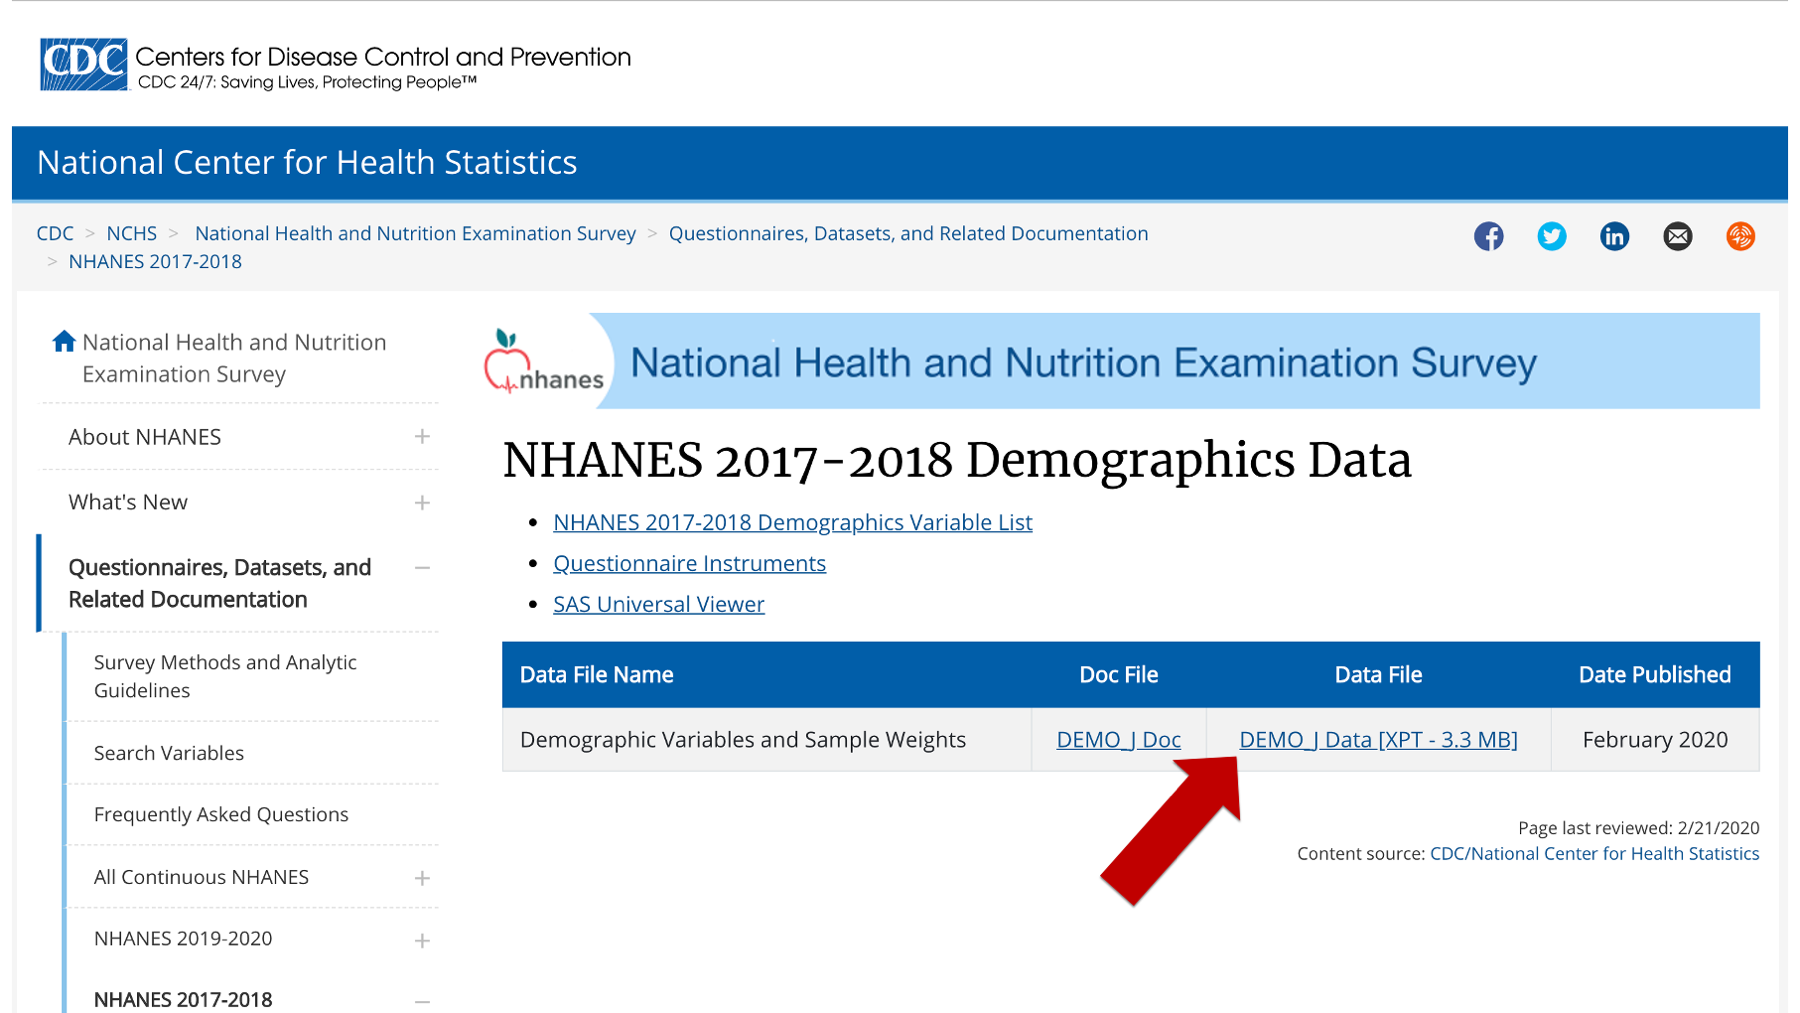The image size is (1800, 1013).
Task: Click the NCHS breadcrumb link
Action: pyautogui.click(x=131, y=234)
